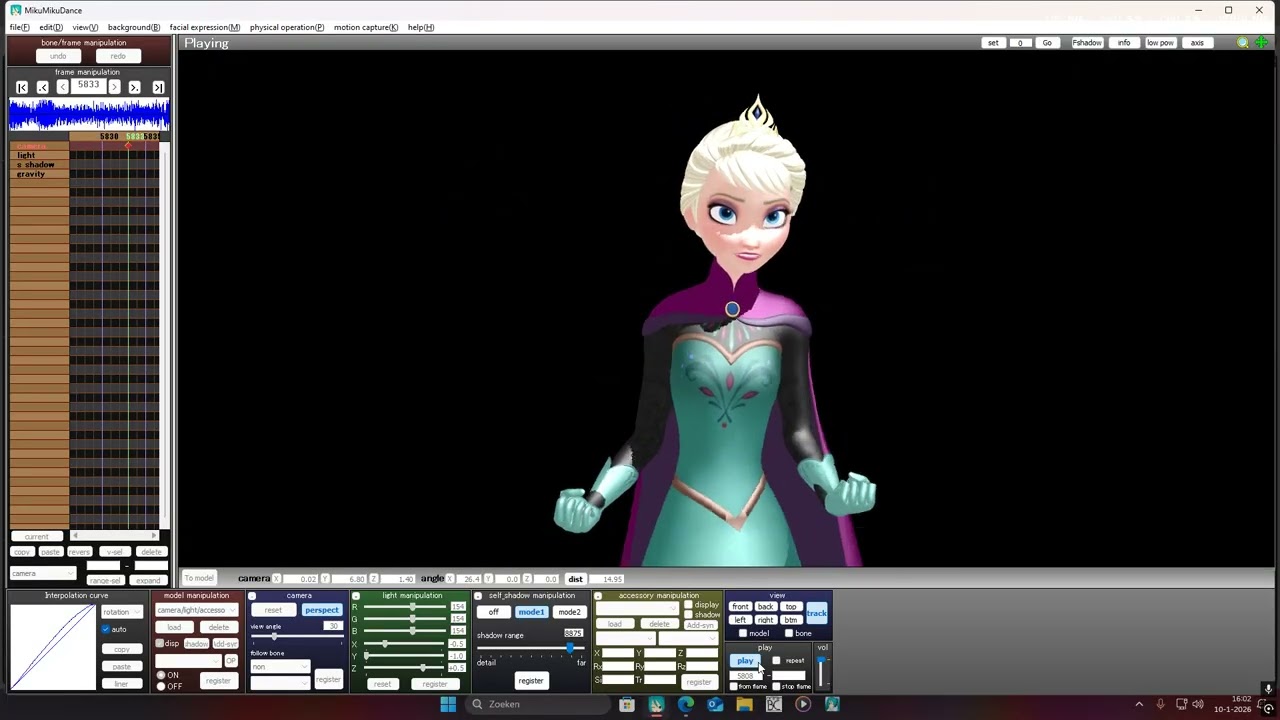
Task: Open the accessory selection dropdown
Action: coord(637,608)
